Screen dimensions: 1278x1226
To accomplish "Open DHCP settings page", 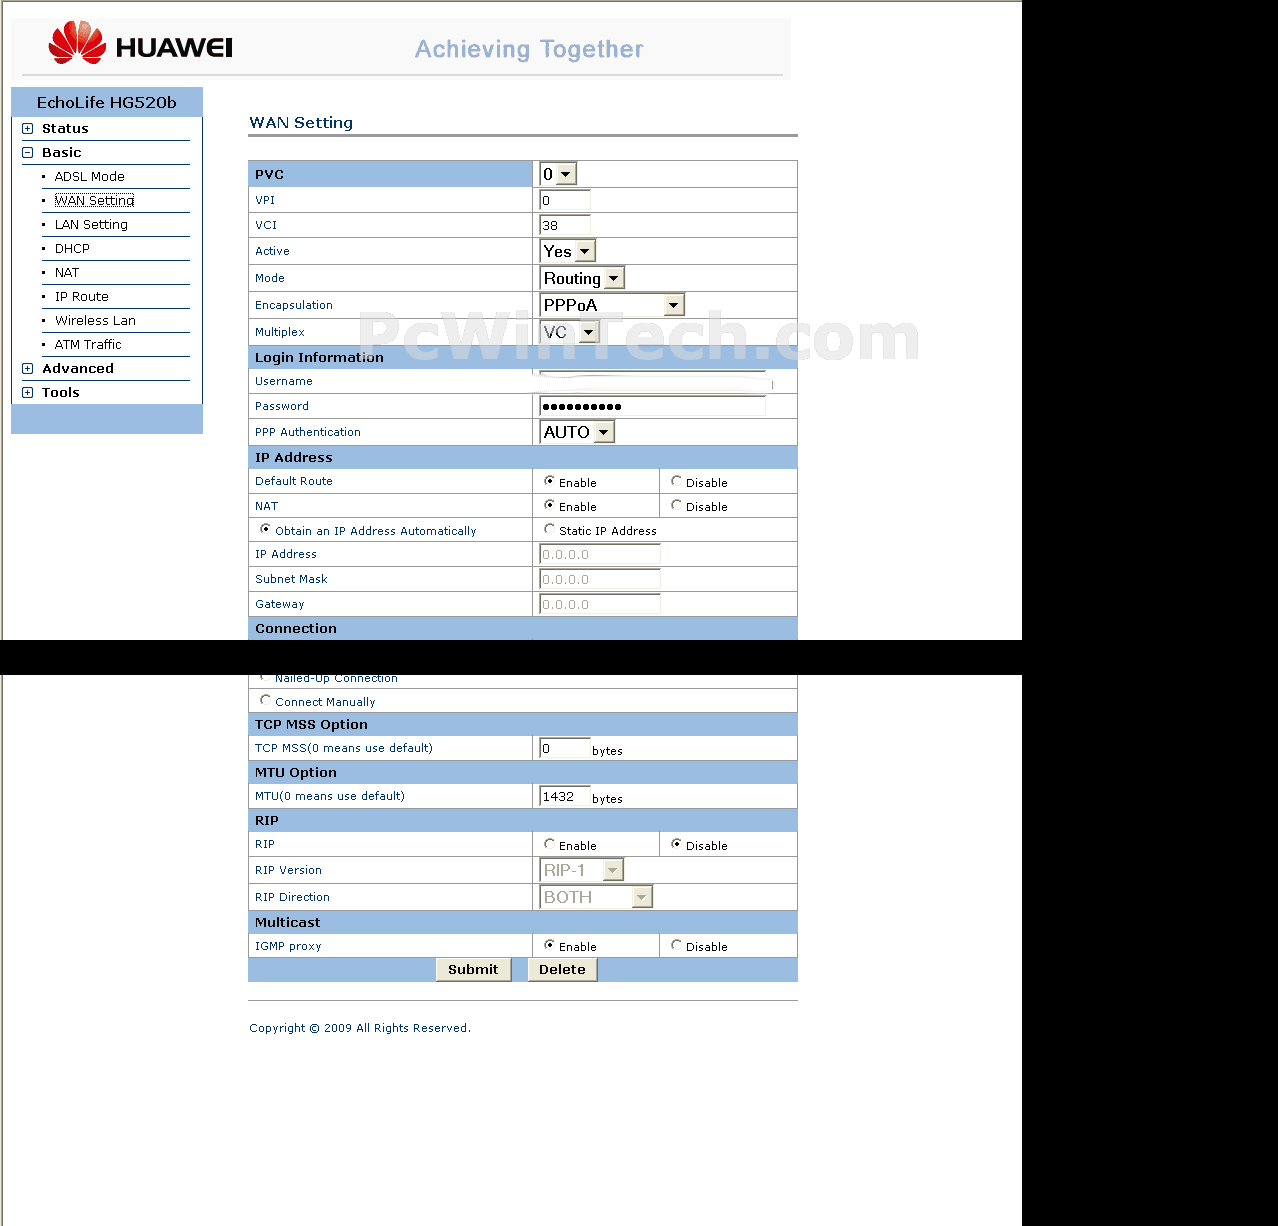I will tap(72, 249).
